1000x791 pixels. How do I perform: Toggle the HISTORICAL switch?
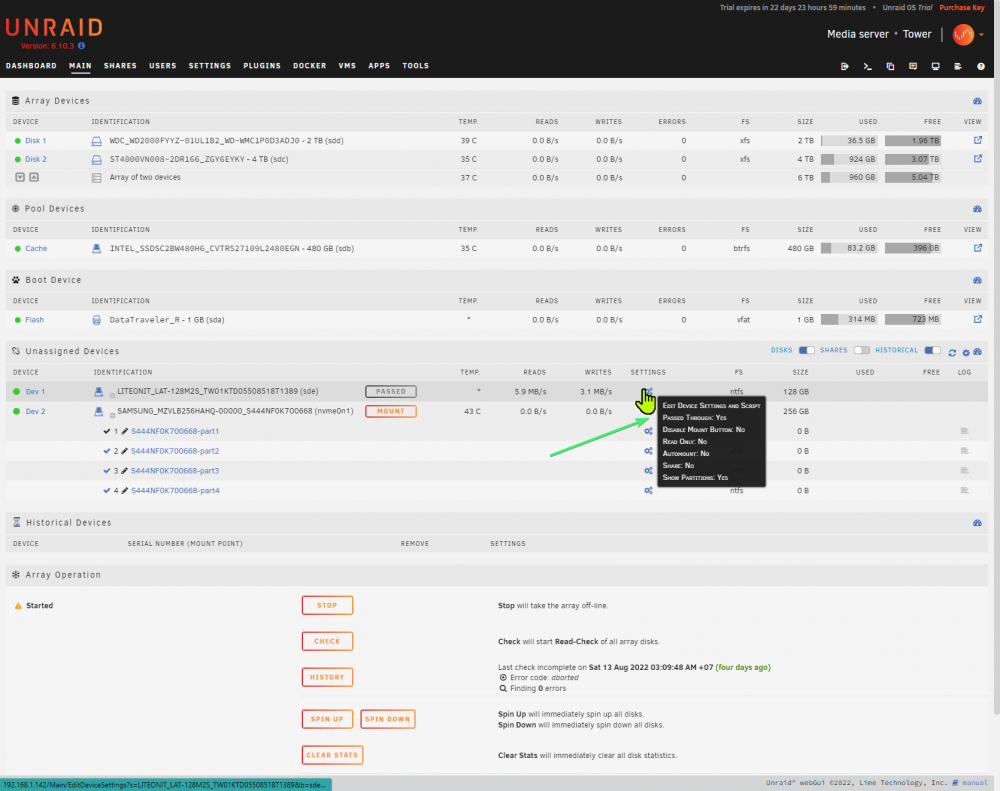pos(932,350)
